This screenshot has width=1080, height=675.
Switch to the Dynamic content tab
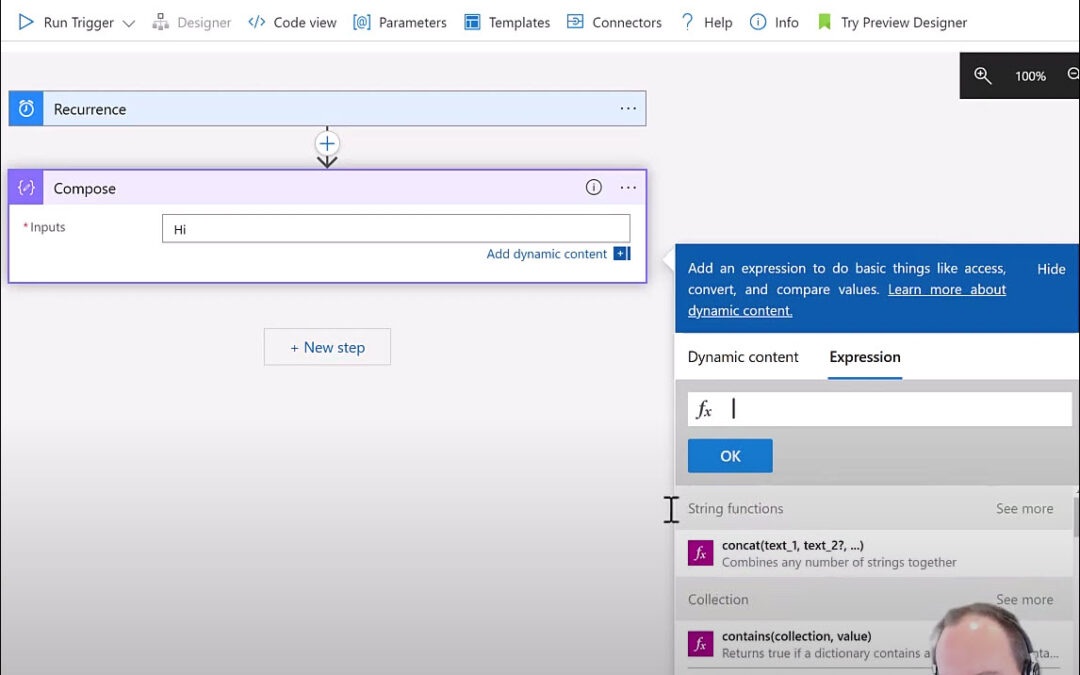click(x=743, y=357)
